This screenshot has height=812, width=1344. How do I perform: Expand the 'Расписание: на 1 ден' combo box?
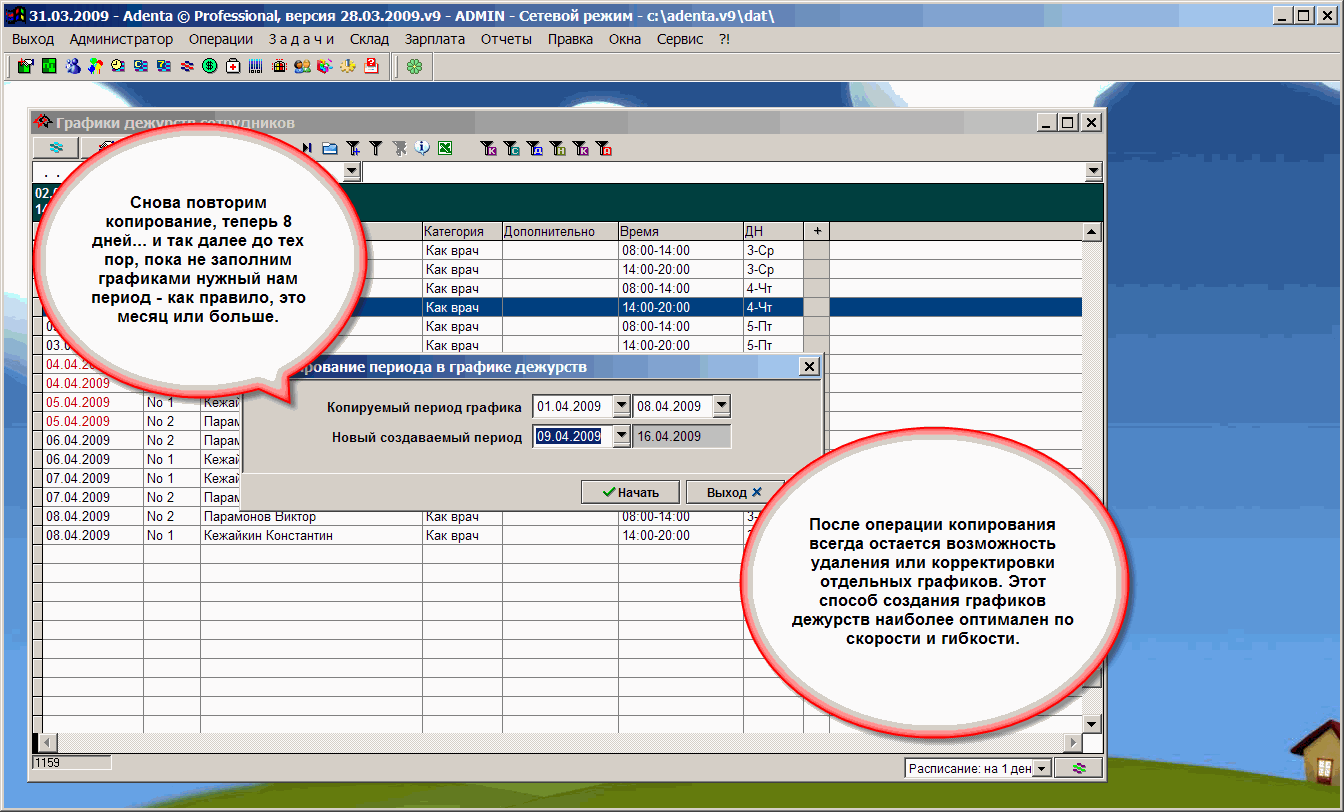pyautogui.click(x=1041, y=768)
